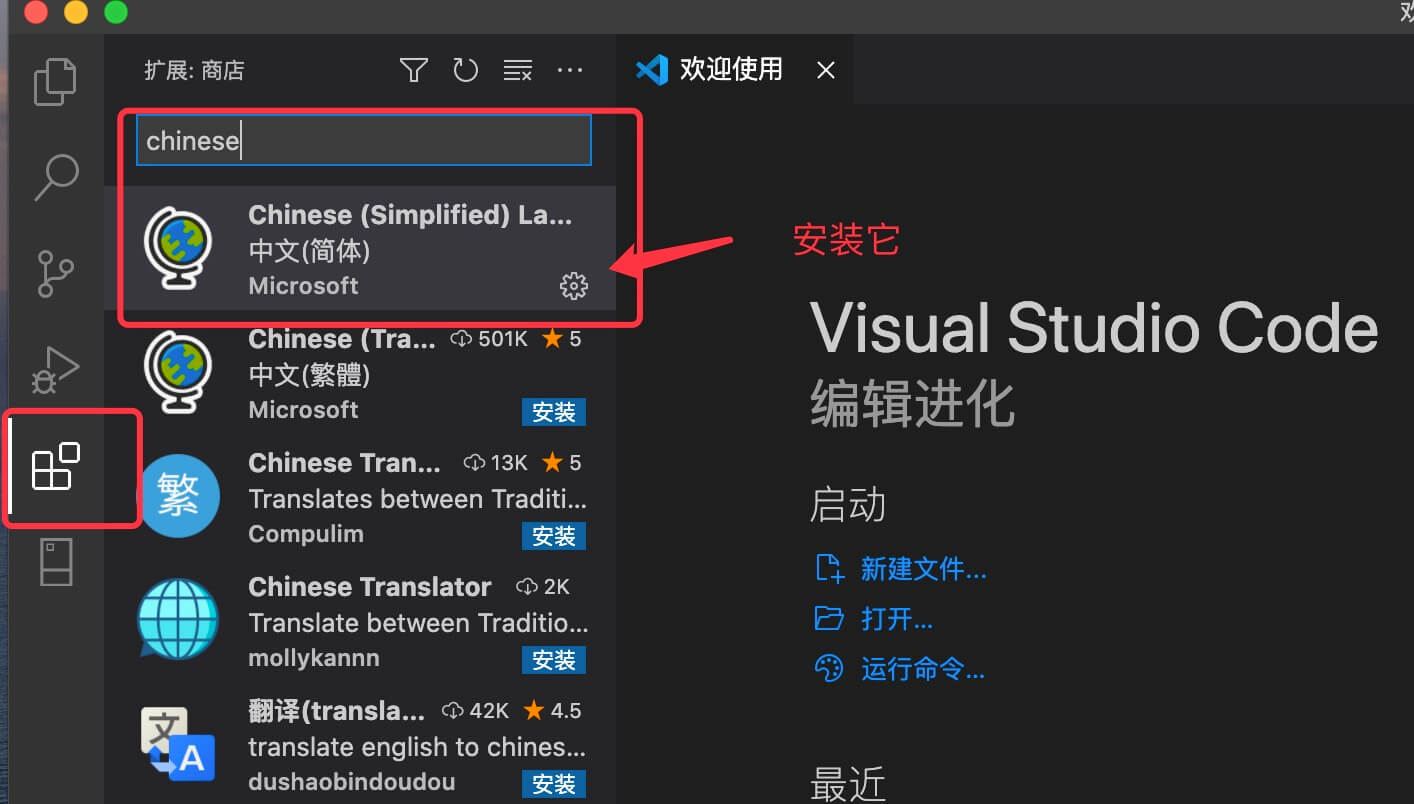Select the Run and Debug icon
Viewport: 1414px width, 804px height.
click(55, 369)
